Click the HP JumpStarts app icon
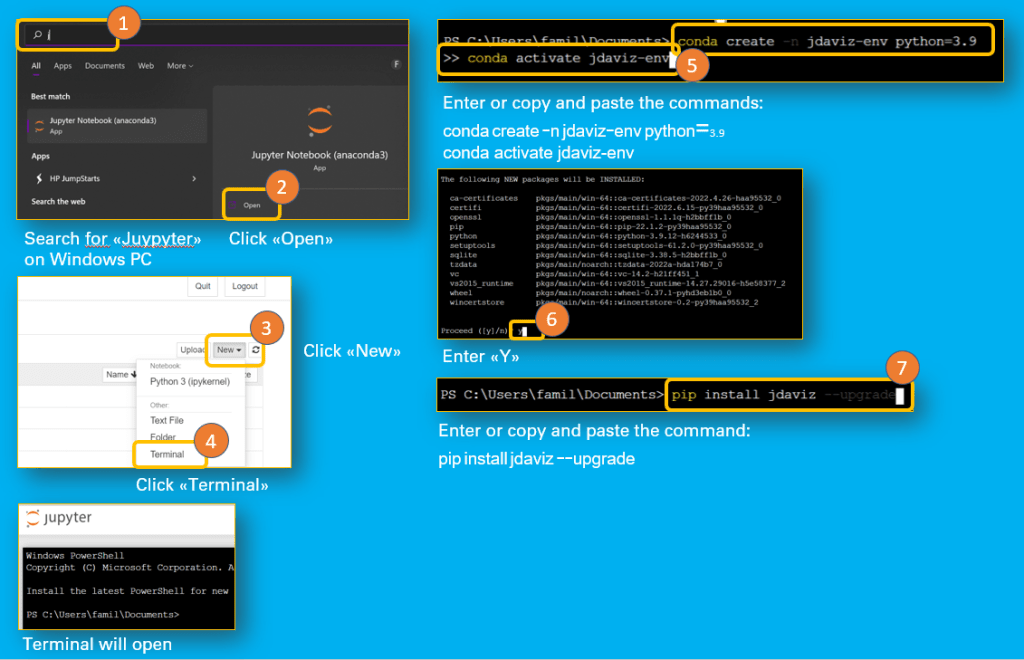 click(x=39, y=178)
